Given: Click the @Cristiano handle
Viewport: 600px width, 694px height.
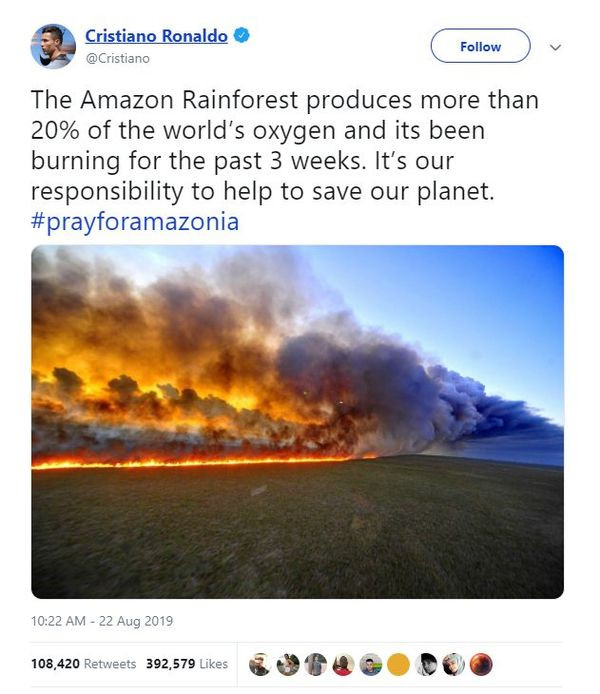Looking at the screenshot, I should pyautogui.click(x=117, y=58).
